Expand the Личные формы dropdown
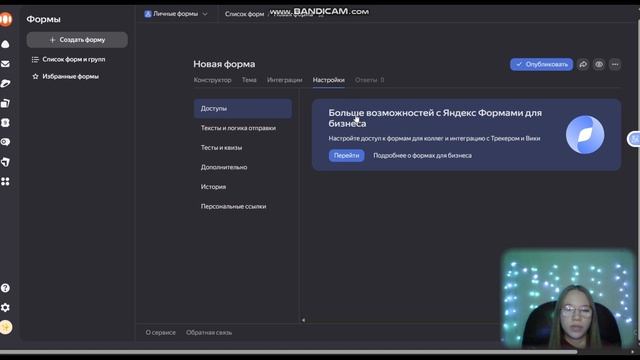The width and height of the screenshot is (640, 360). (176, 14)
